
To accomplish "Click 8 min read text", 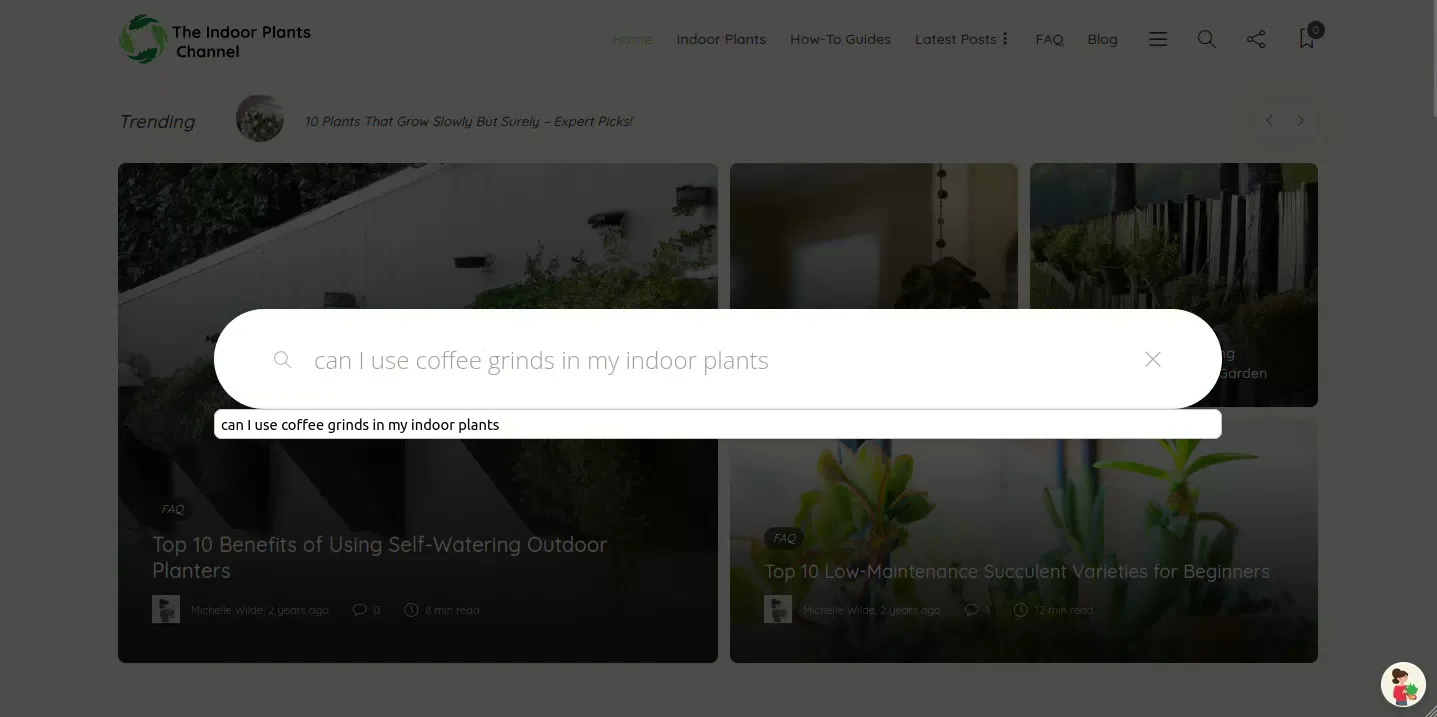I will point(452,610).
